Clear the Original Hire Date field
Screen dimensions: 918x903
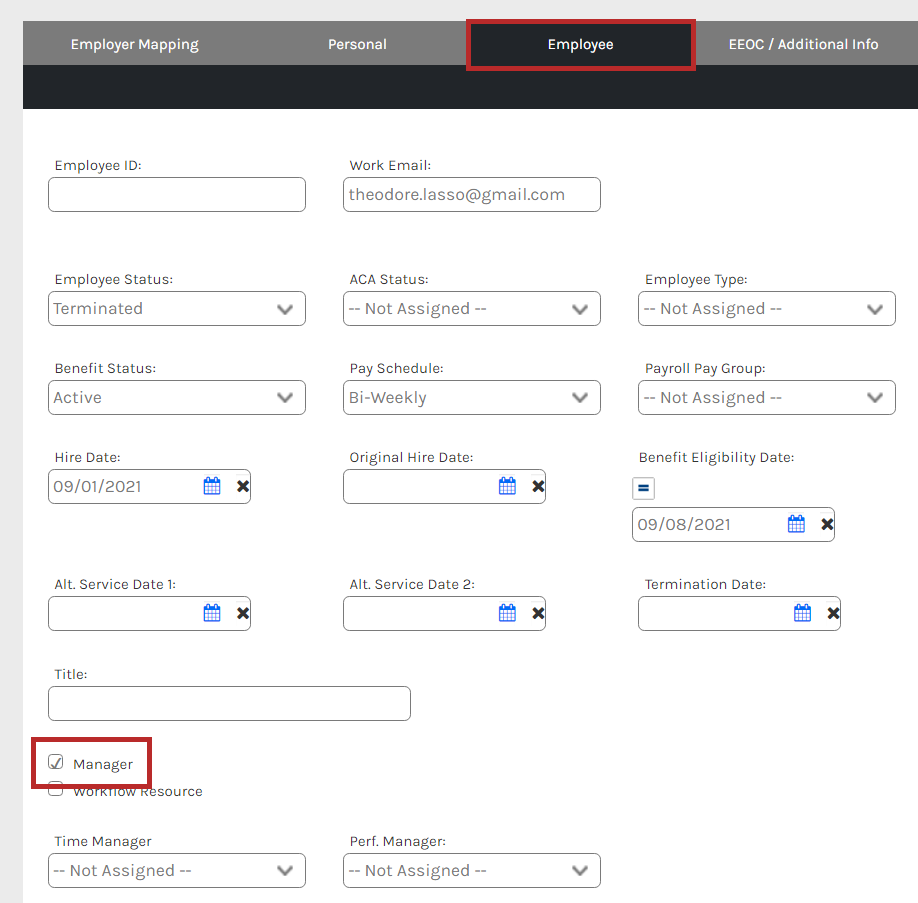point(538,487)
